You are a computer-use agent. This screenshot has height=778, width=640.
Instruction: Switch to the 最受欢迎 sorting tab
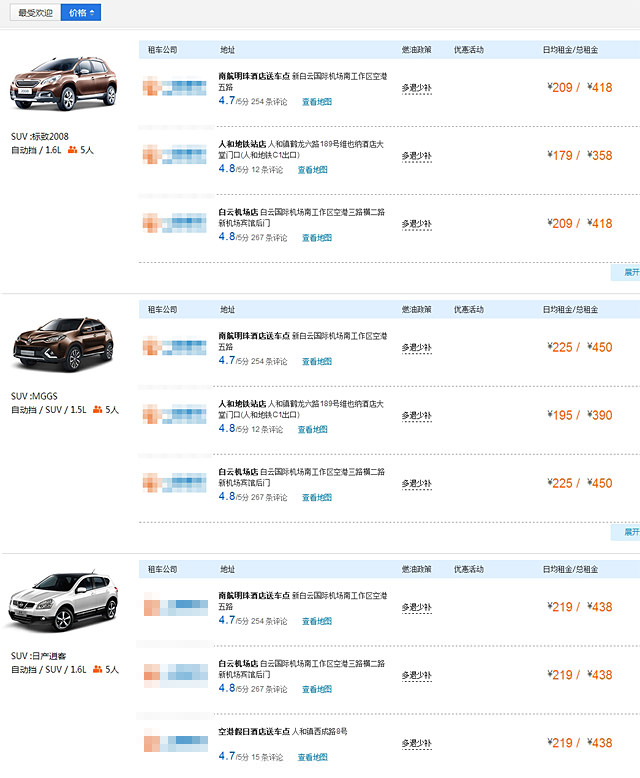(35, 13)
